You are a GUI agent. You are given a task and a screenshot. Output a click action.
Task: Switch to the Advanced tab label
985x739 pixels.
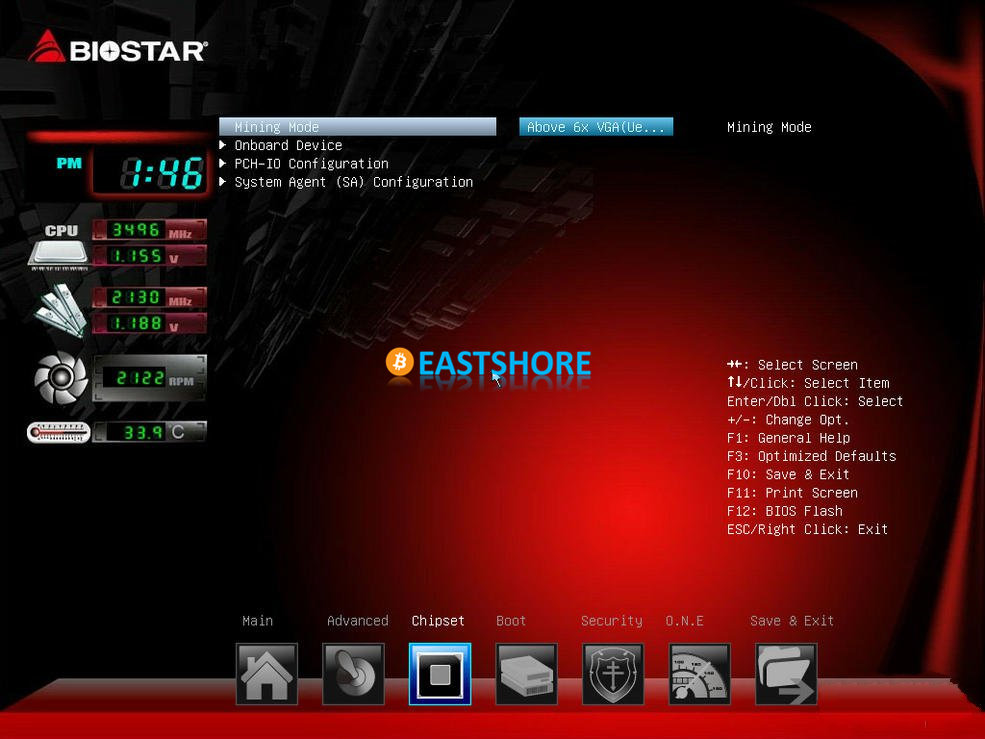tap(357, 621)
